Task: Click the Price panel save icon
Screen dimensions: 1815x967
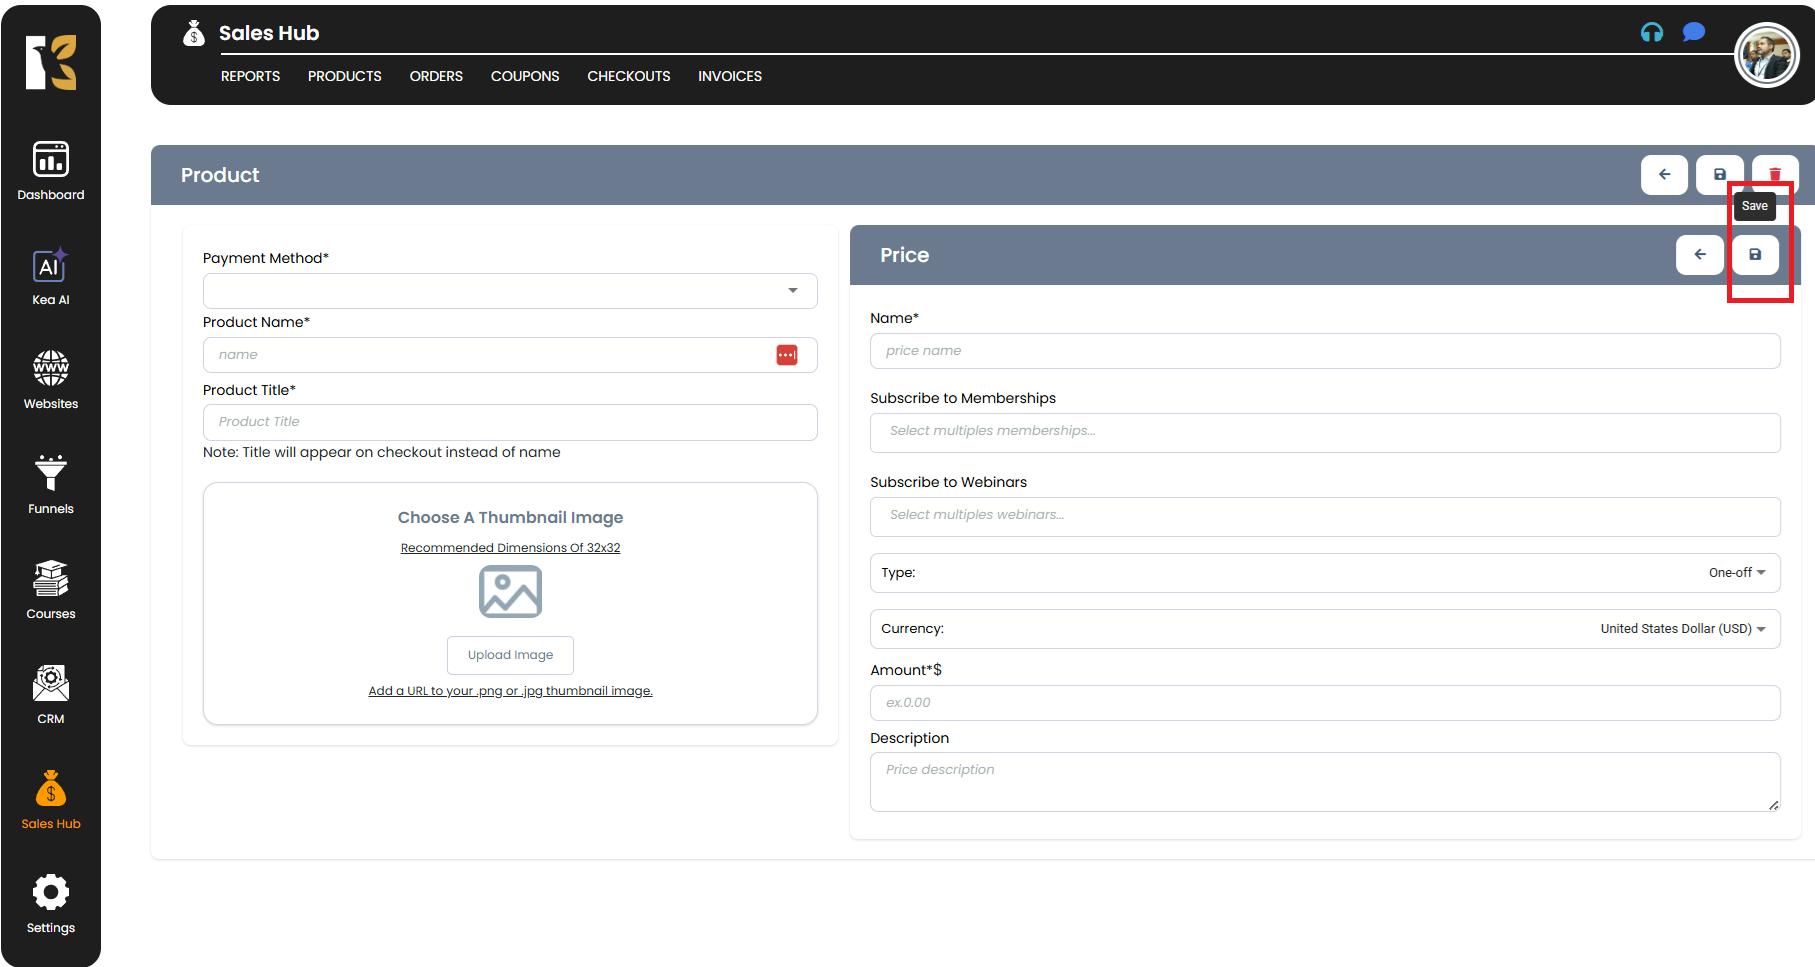Action: tap(1755, 255)
